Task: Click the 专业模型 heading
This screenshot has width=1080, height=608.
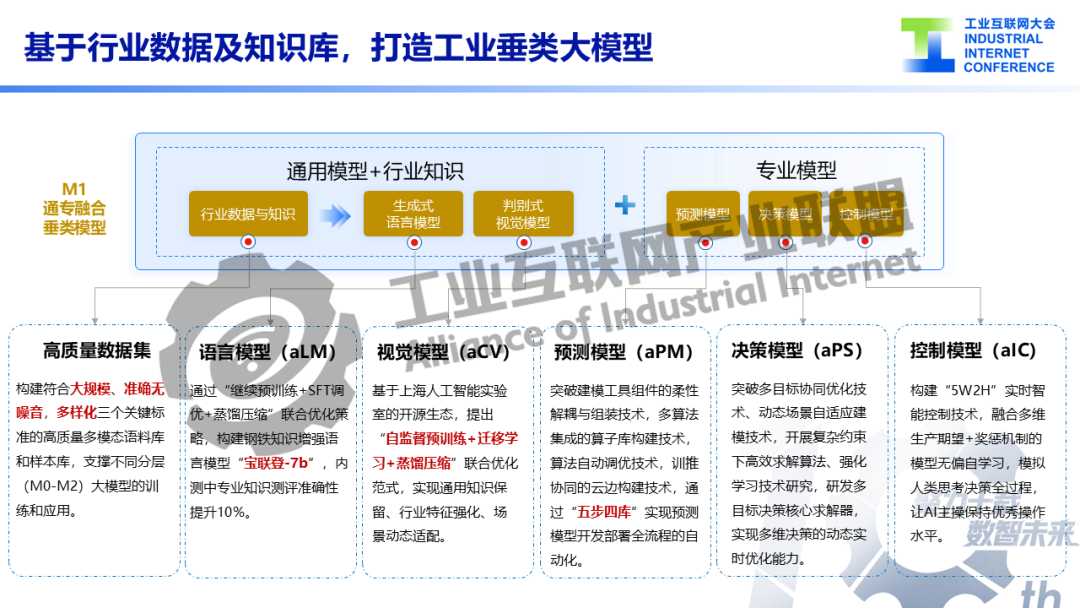Action: pyautogui.click(x=796, y=170)
